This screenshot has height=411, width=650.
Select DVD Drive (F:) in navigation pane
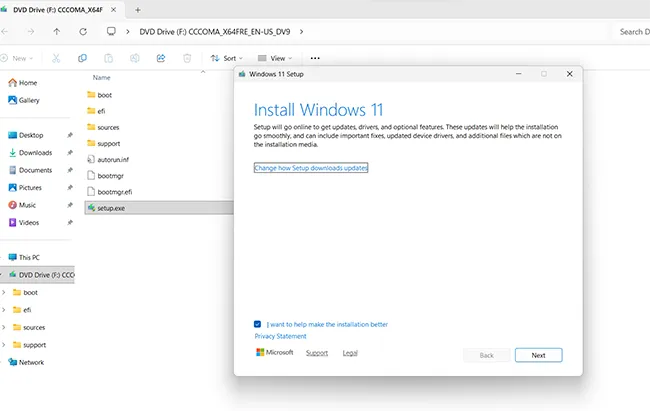[x=37, y=275]
